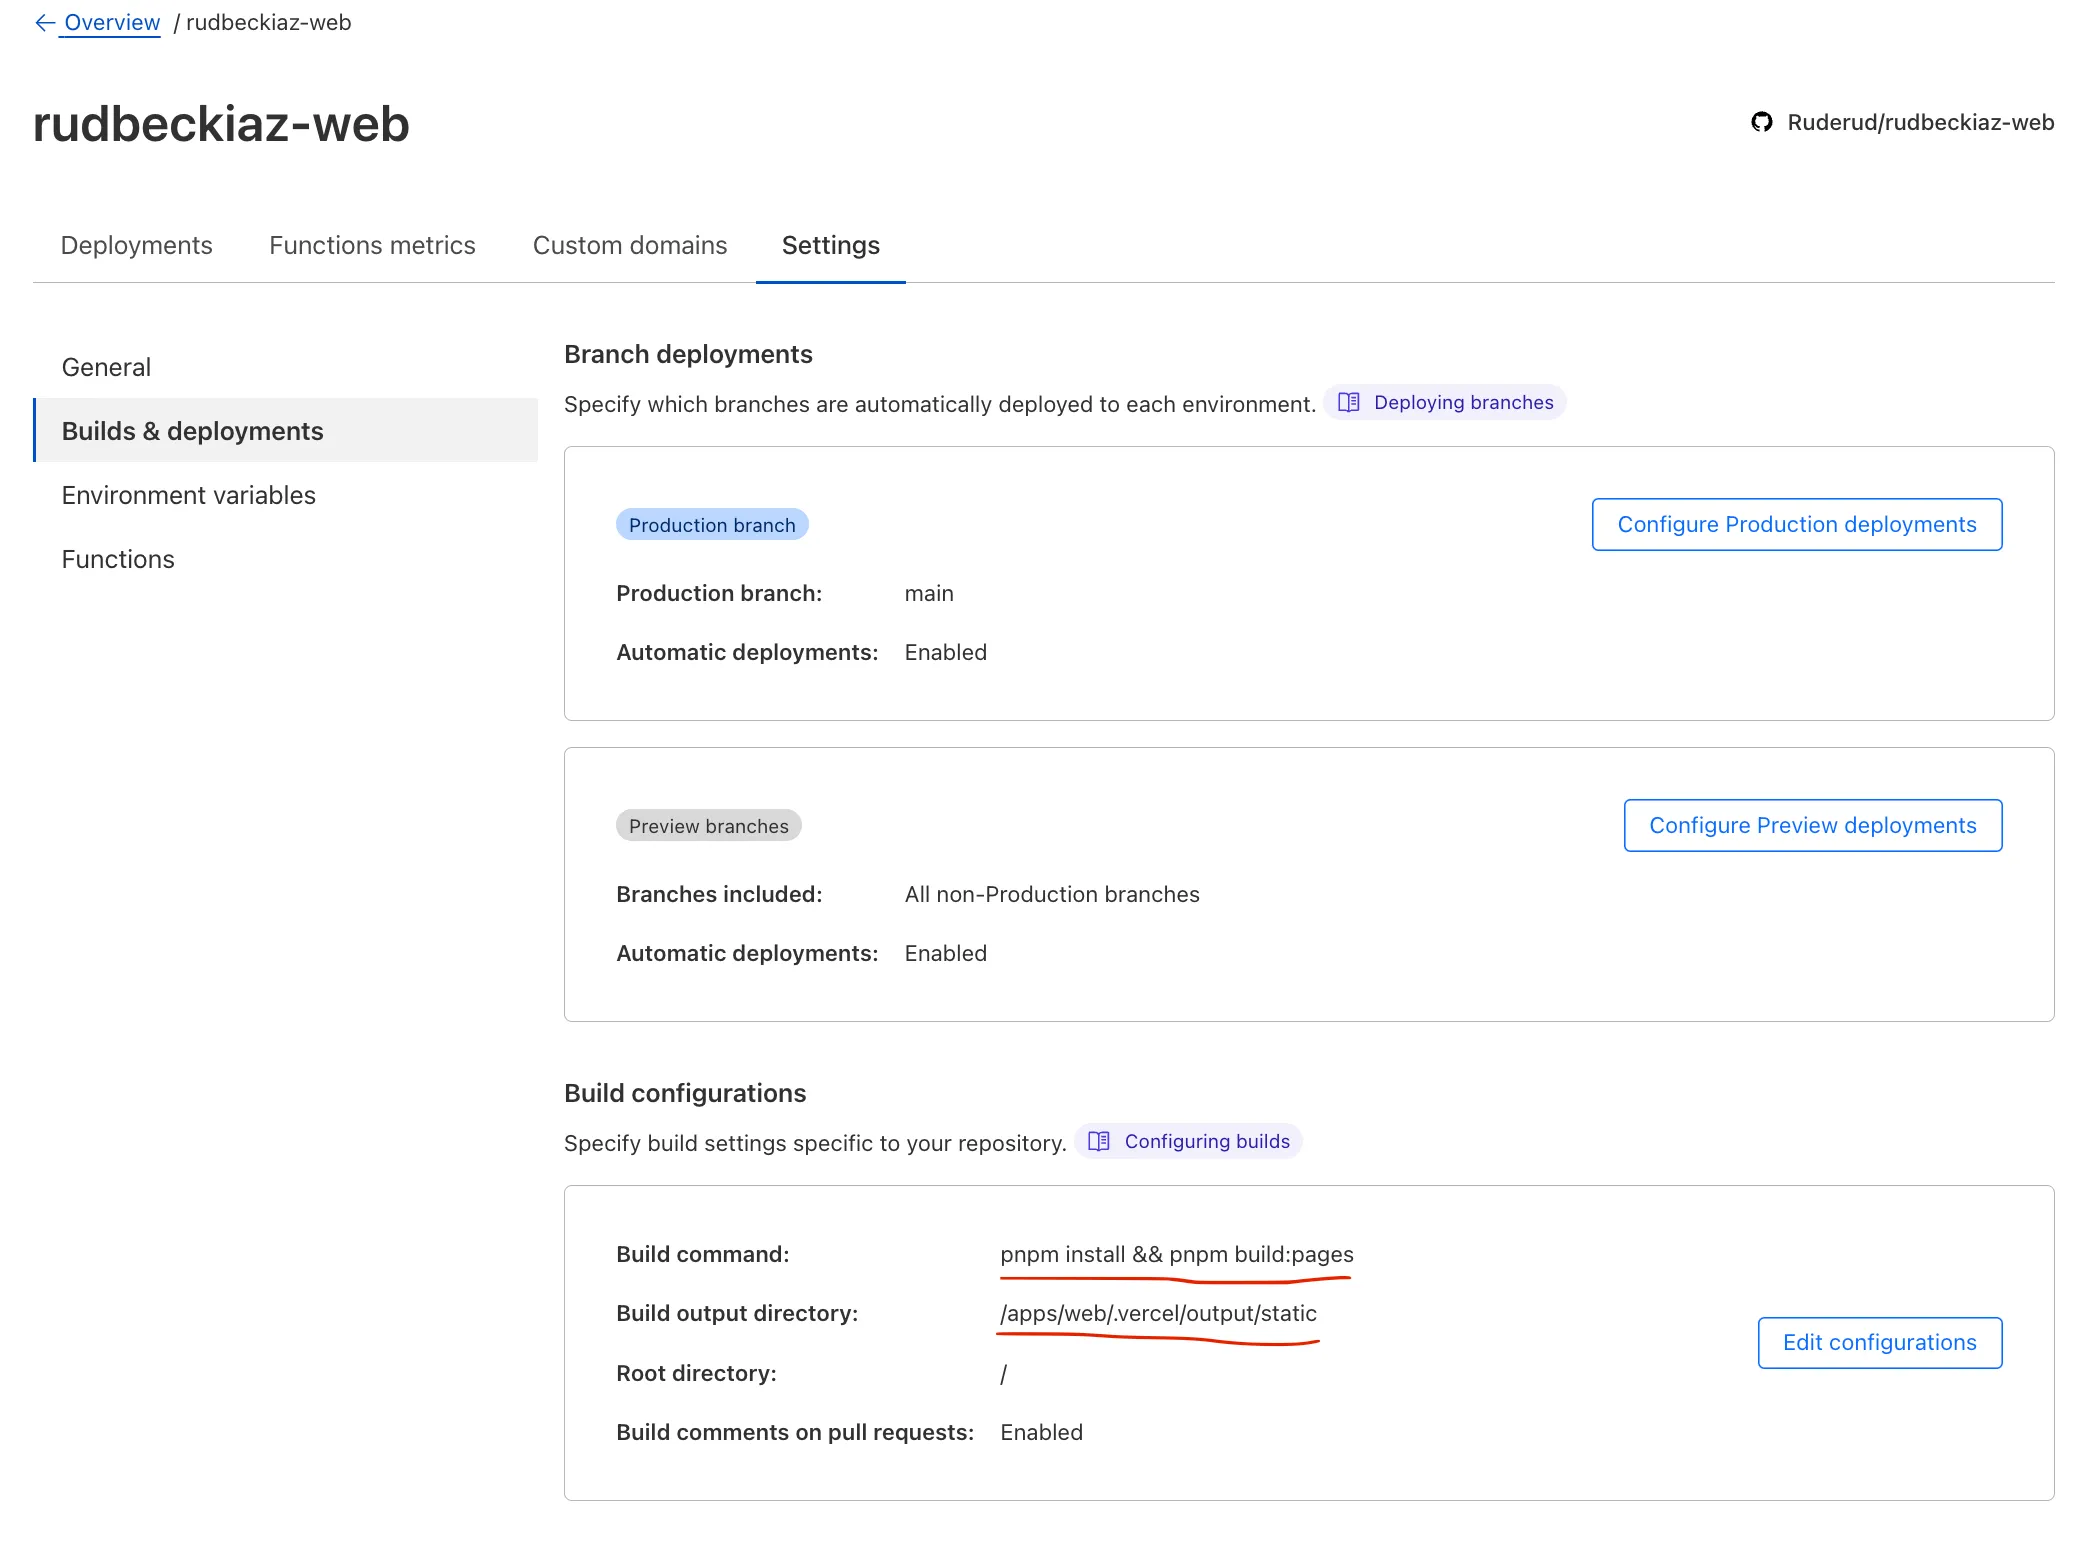Image resolution: width=2078 pixels, height=1546 pixels.
Task: Click Configure Preview deployments button
Action: pos(1813,825)
